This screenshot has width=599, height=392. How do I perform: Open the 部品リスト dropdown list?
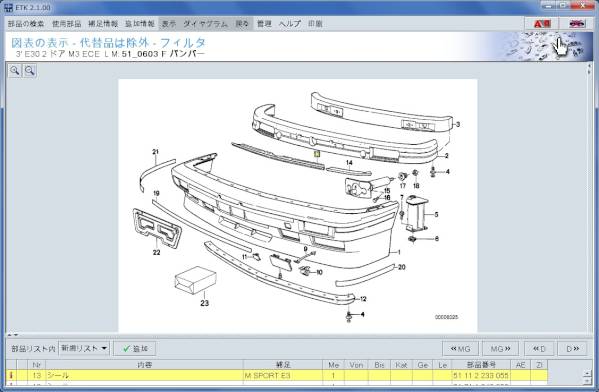84,348
